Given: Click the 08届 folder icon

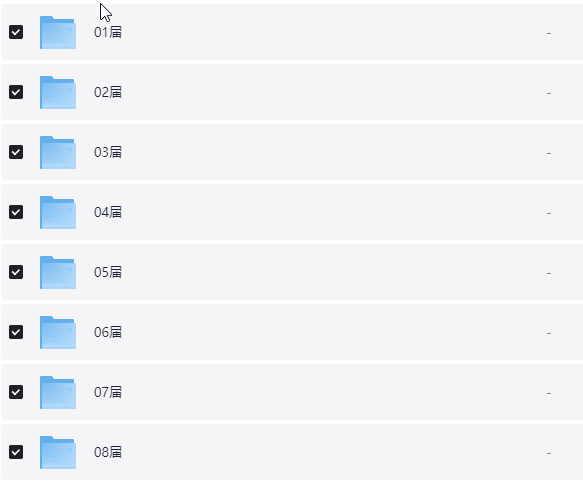Looking at the screenshot, I should coord(58,452).
